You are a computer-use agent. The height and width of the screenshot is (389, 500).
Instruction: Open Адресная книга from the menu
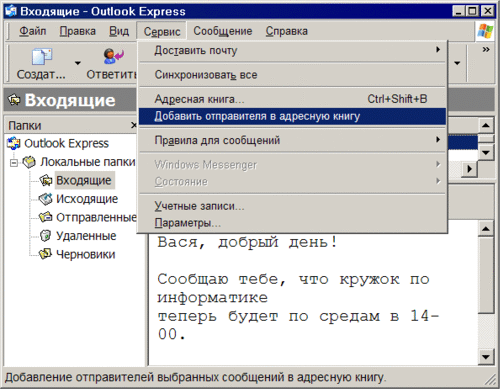[x=292, y=99]
